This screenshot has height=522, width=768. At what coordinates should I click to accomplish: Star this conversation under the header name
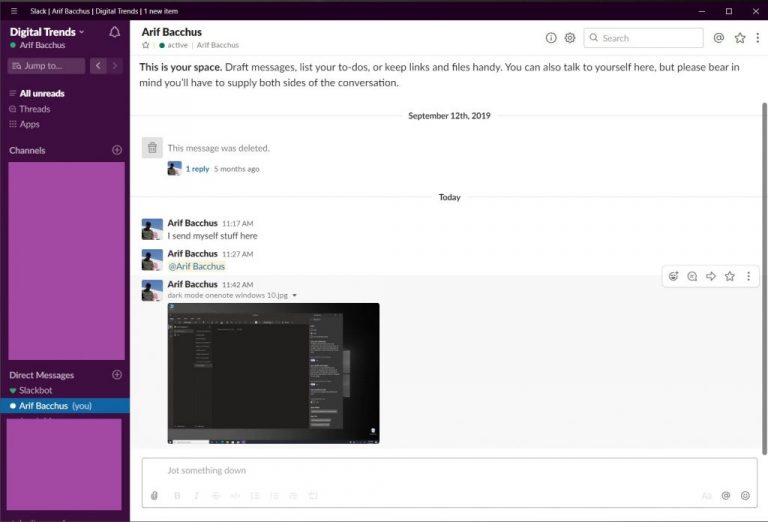tap(145, 45)
